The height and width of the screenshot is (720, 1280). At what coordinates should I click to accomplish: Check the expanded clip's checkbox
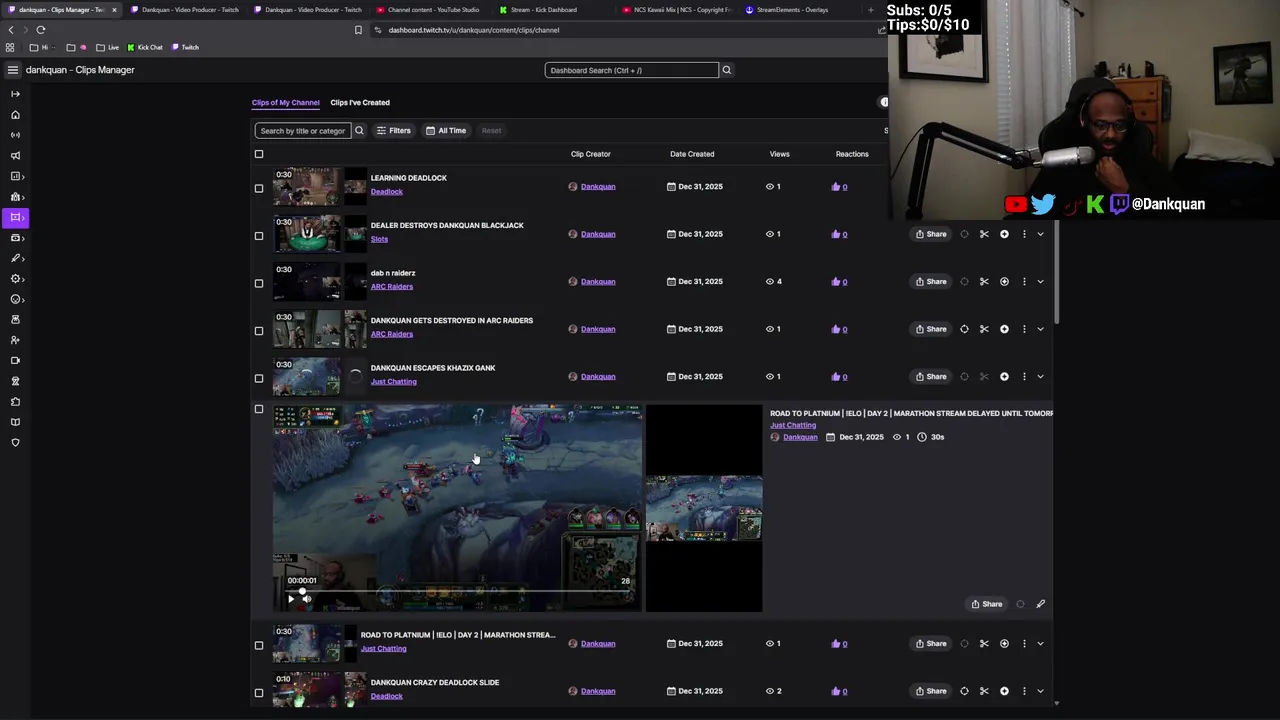[259, 409]
